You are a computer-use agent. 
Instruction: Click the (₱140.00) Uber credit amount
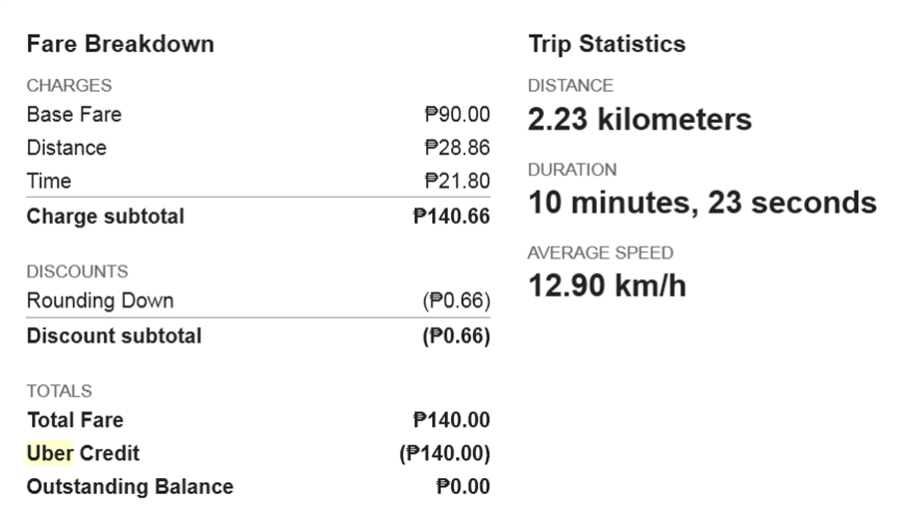445,453
